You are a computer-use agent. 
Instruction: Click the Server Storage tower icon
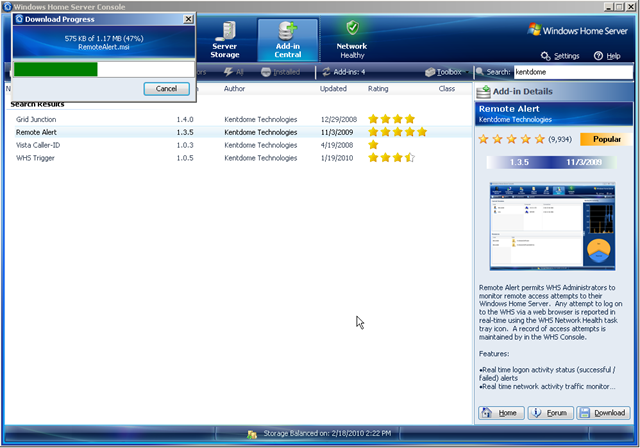[226, 31]
